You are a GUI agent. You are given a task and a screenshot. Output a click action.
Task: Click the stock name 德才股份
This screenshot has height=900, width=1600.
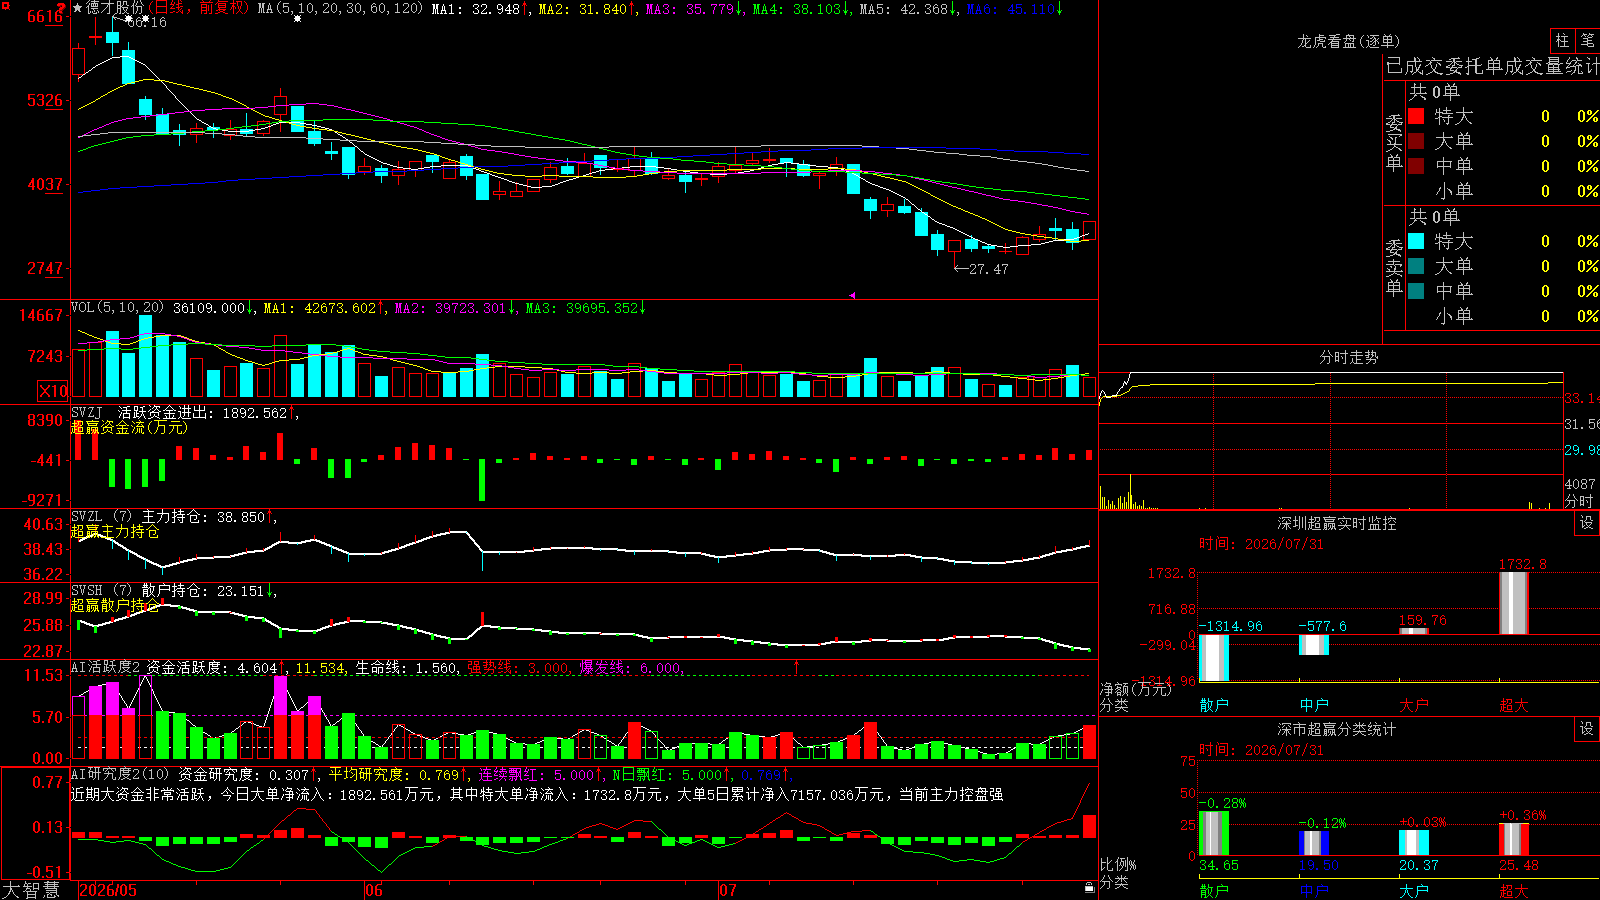coord(114,8)
